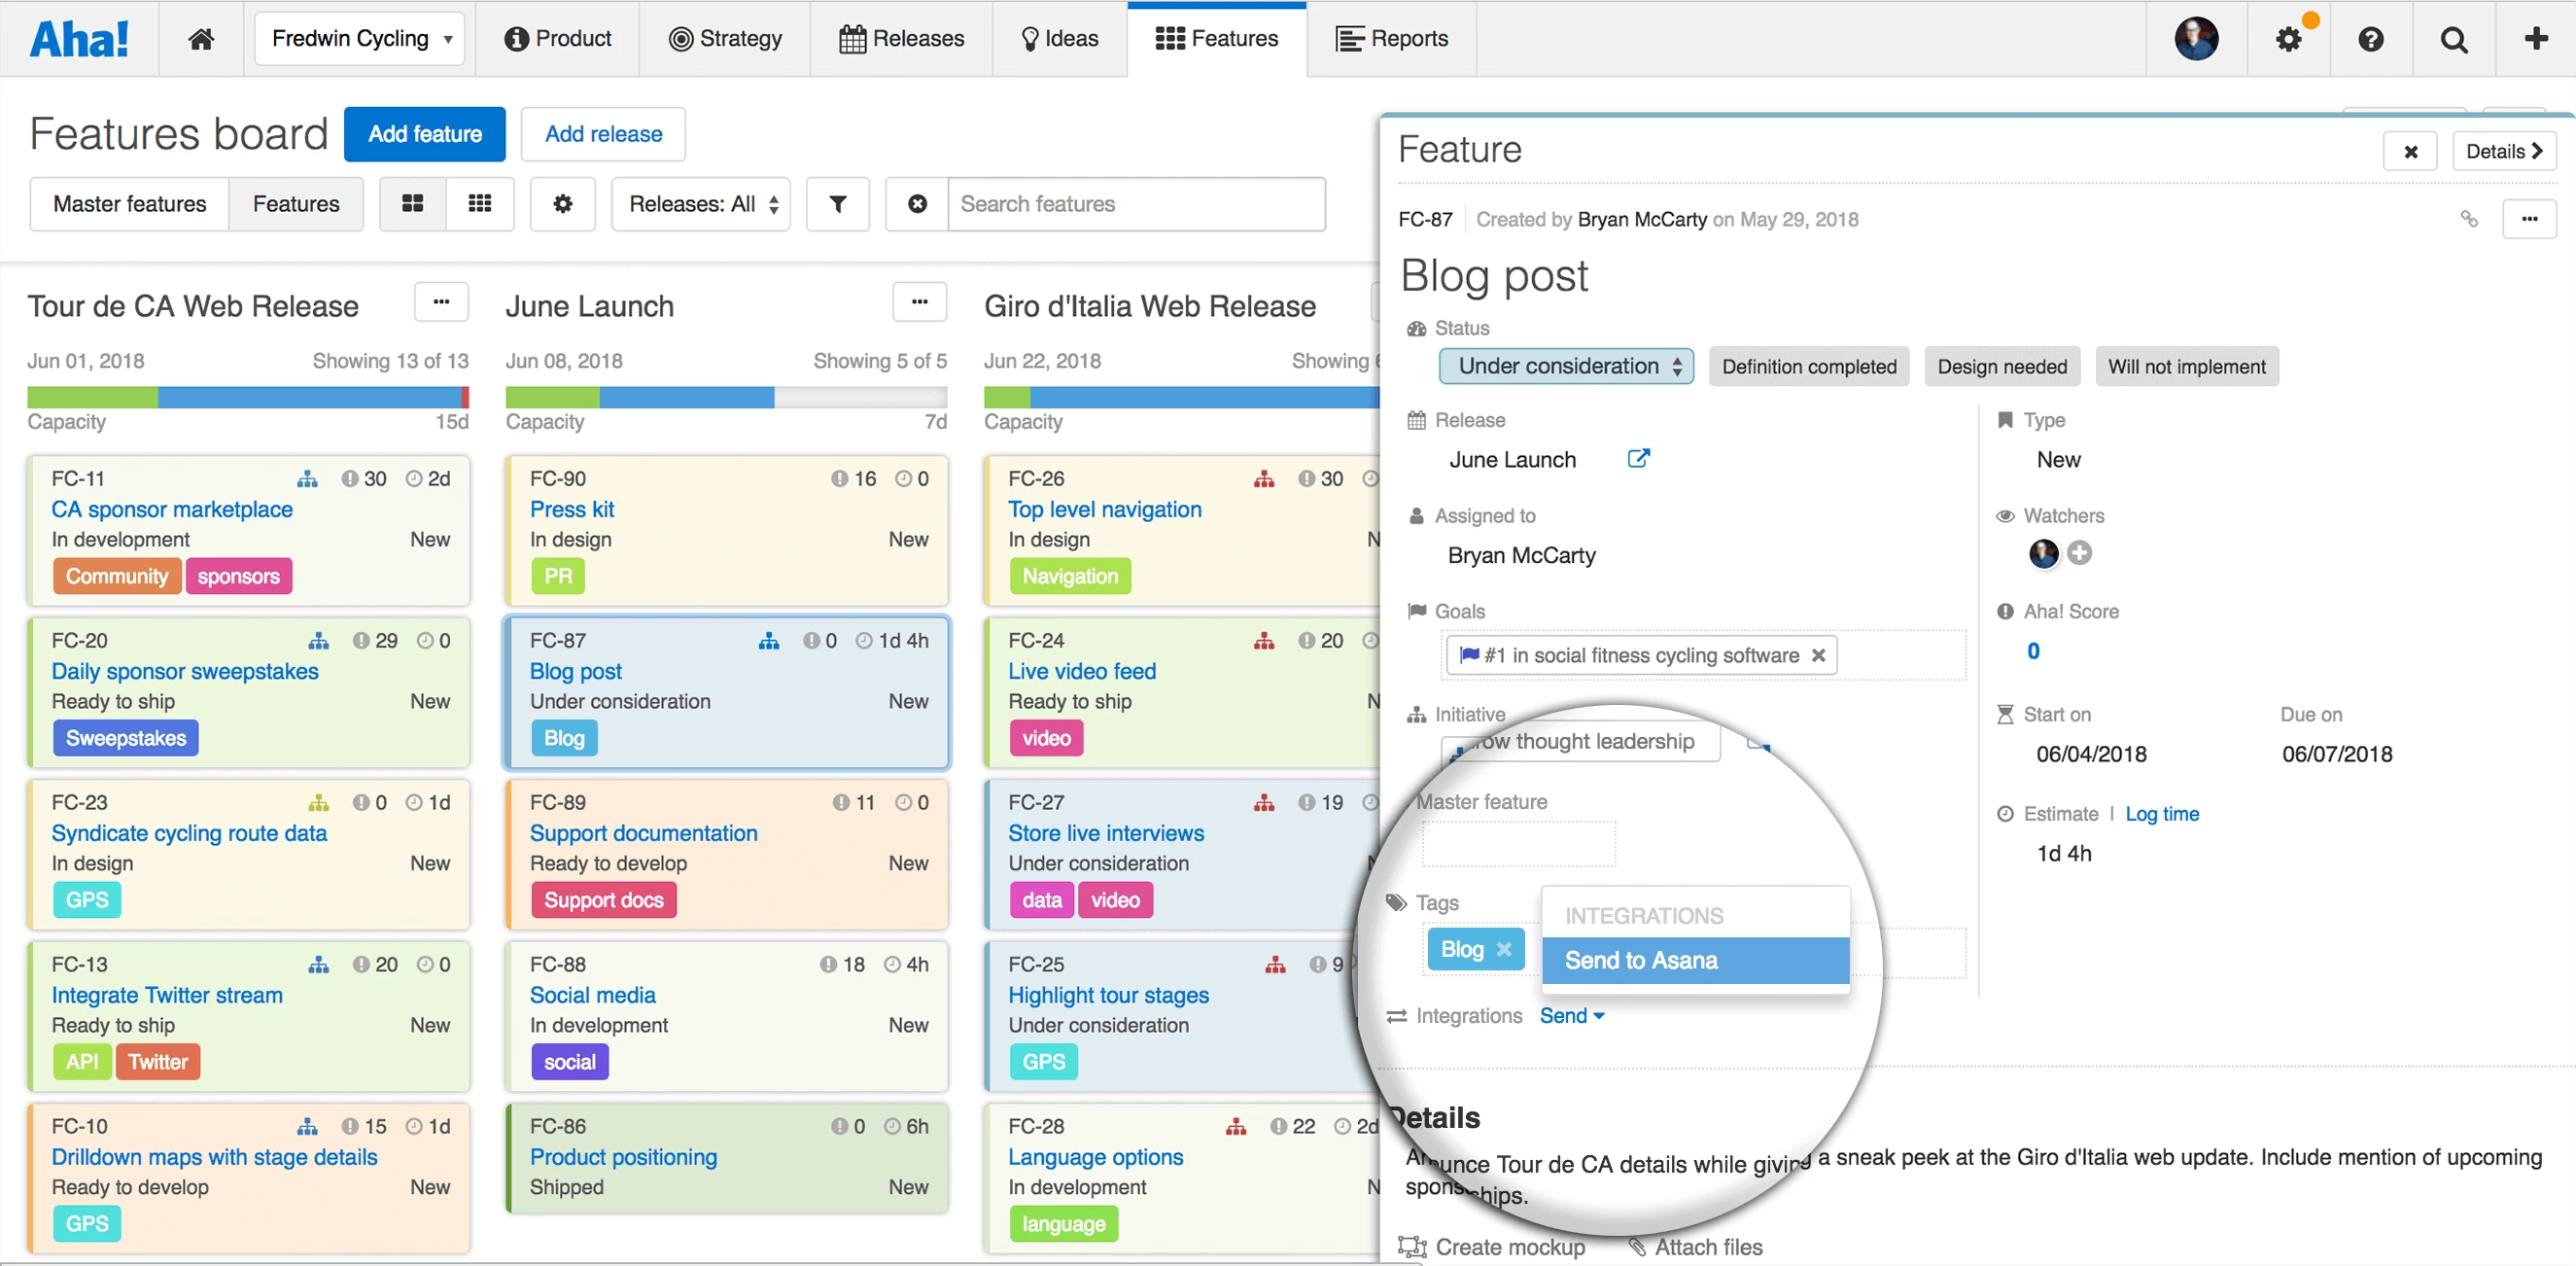Open the Fredwin Cycling product dropdown
This screenshot has height=1266, width=2576.
click(360, 39)
